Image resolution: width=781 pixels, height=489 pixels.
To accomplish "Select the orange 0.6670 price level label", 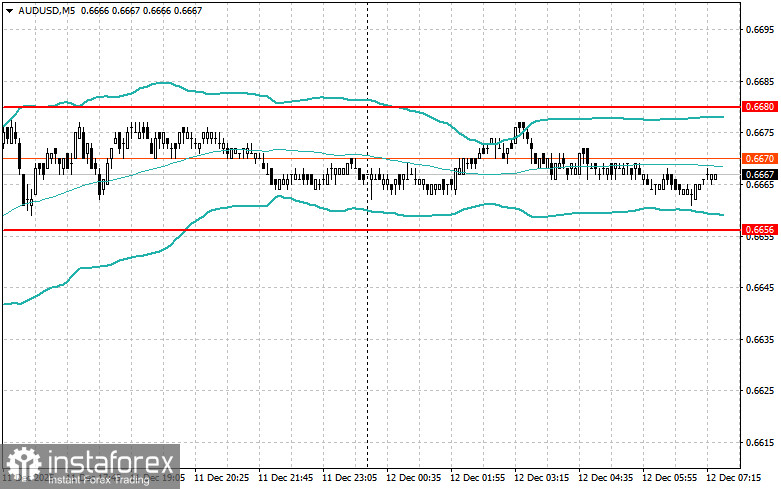I will point(760,158).
